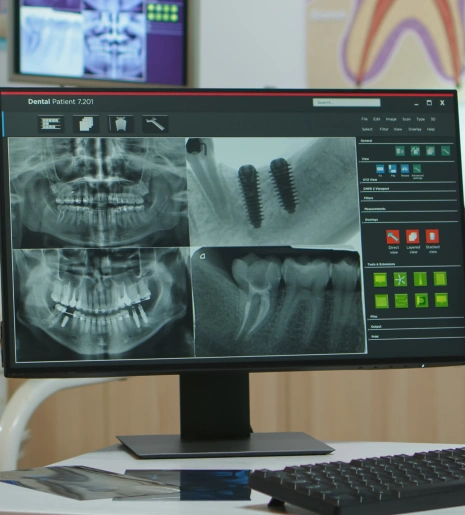Open the View menu in menu bar

398,129
